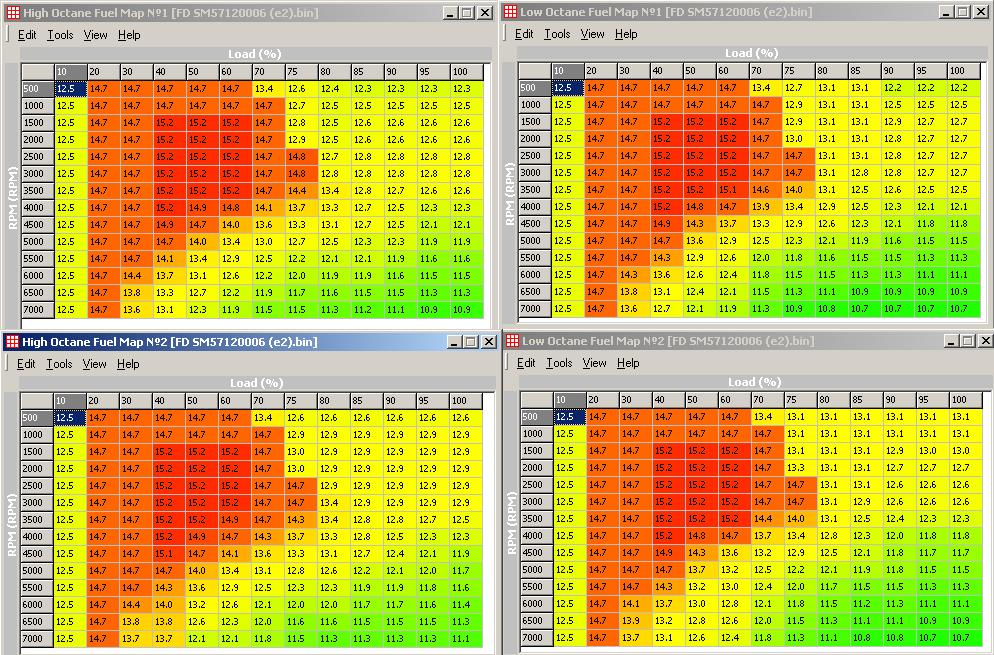Click menu bar grip handle in High Octane Map №1
The image size is (994, 655).
tap(8, 35)
